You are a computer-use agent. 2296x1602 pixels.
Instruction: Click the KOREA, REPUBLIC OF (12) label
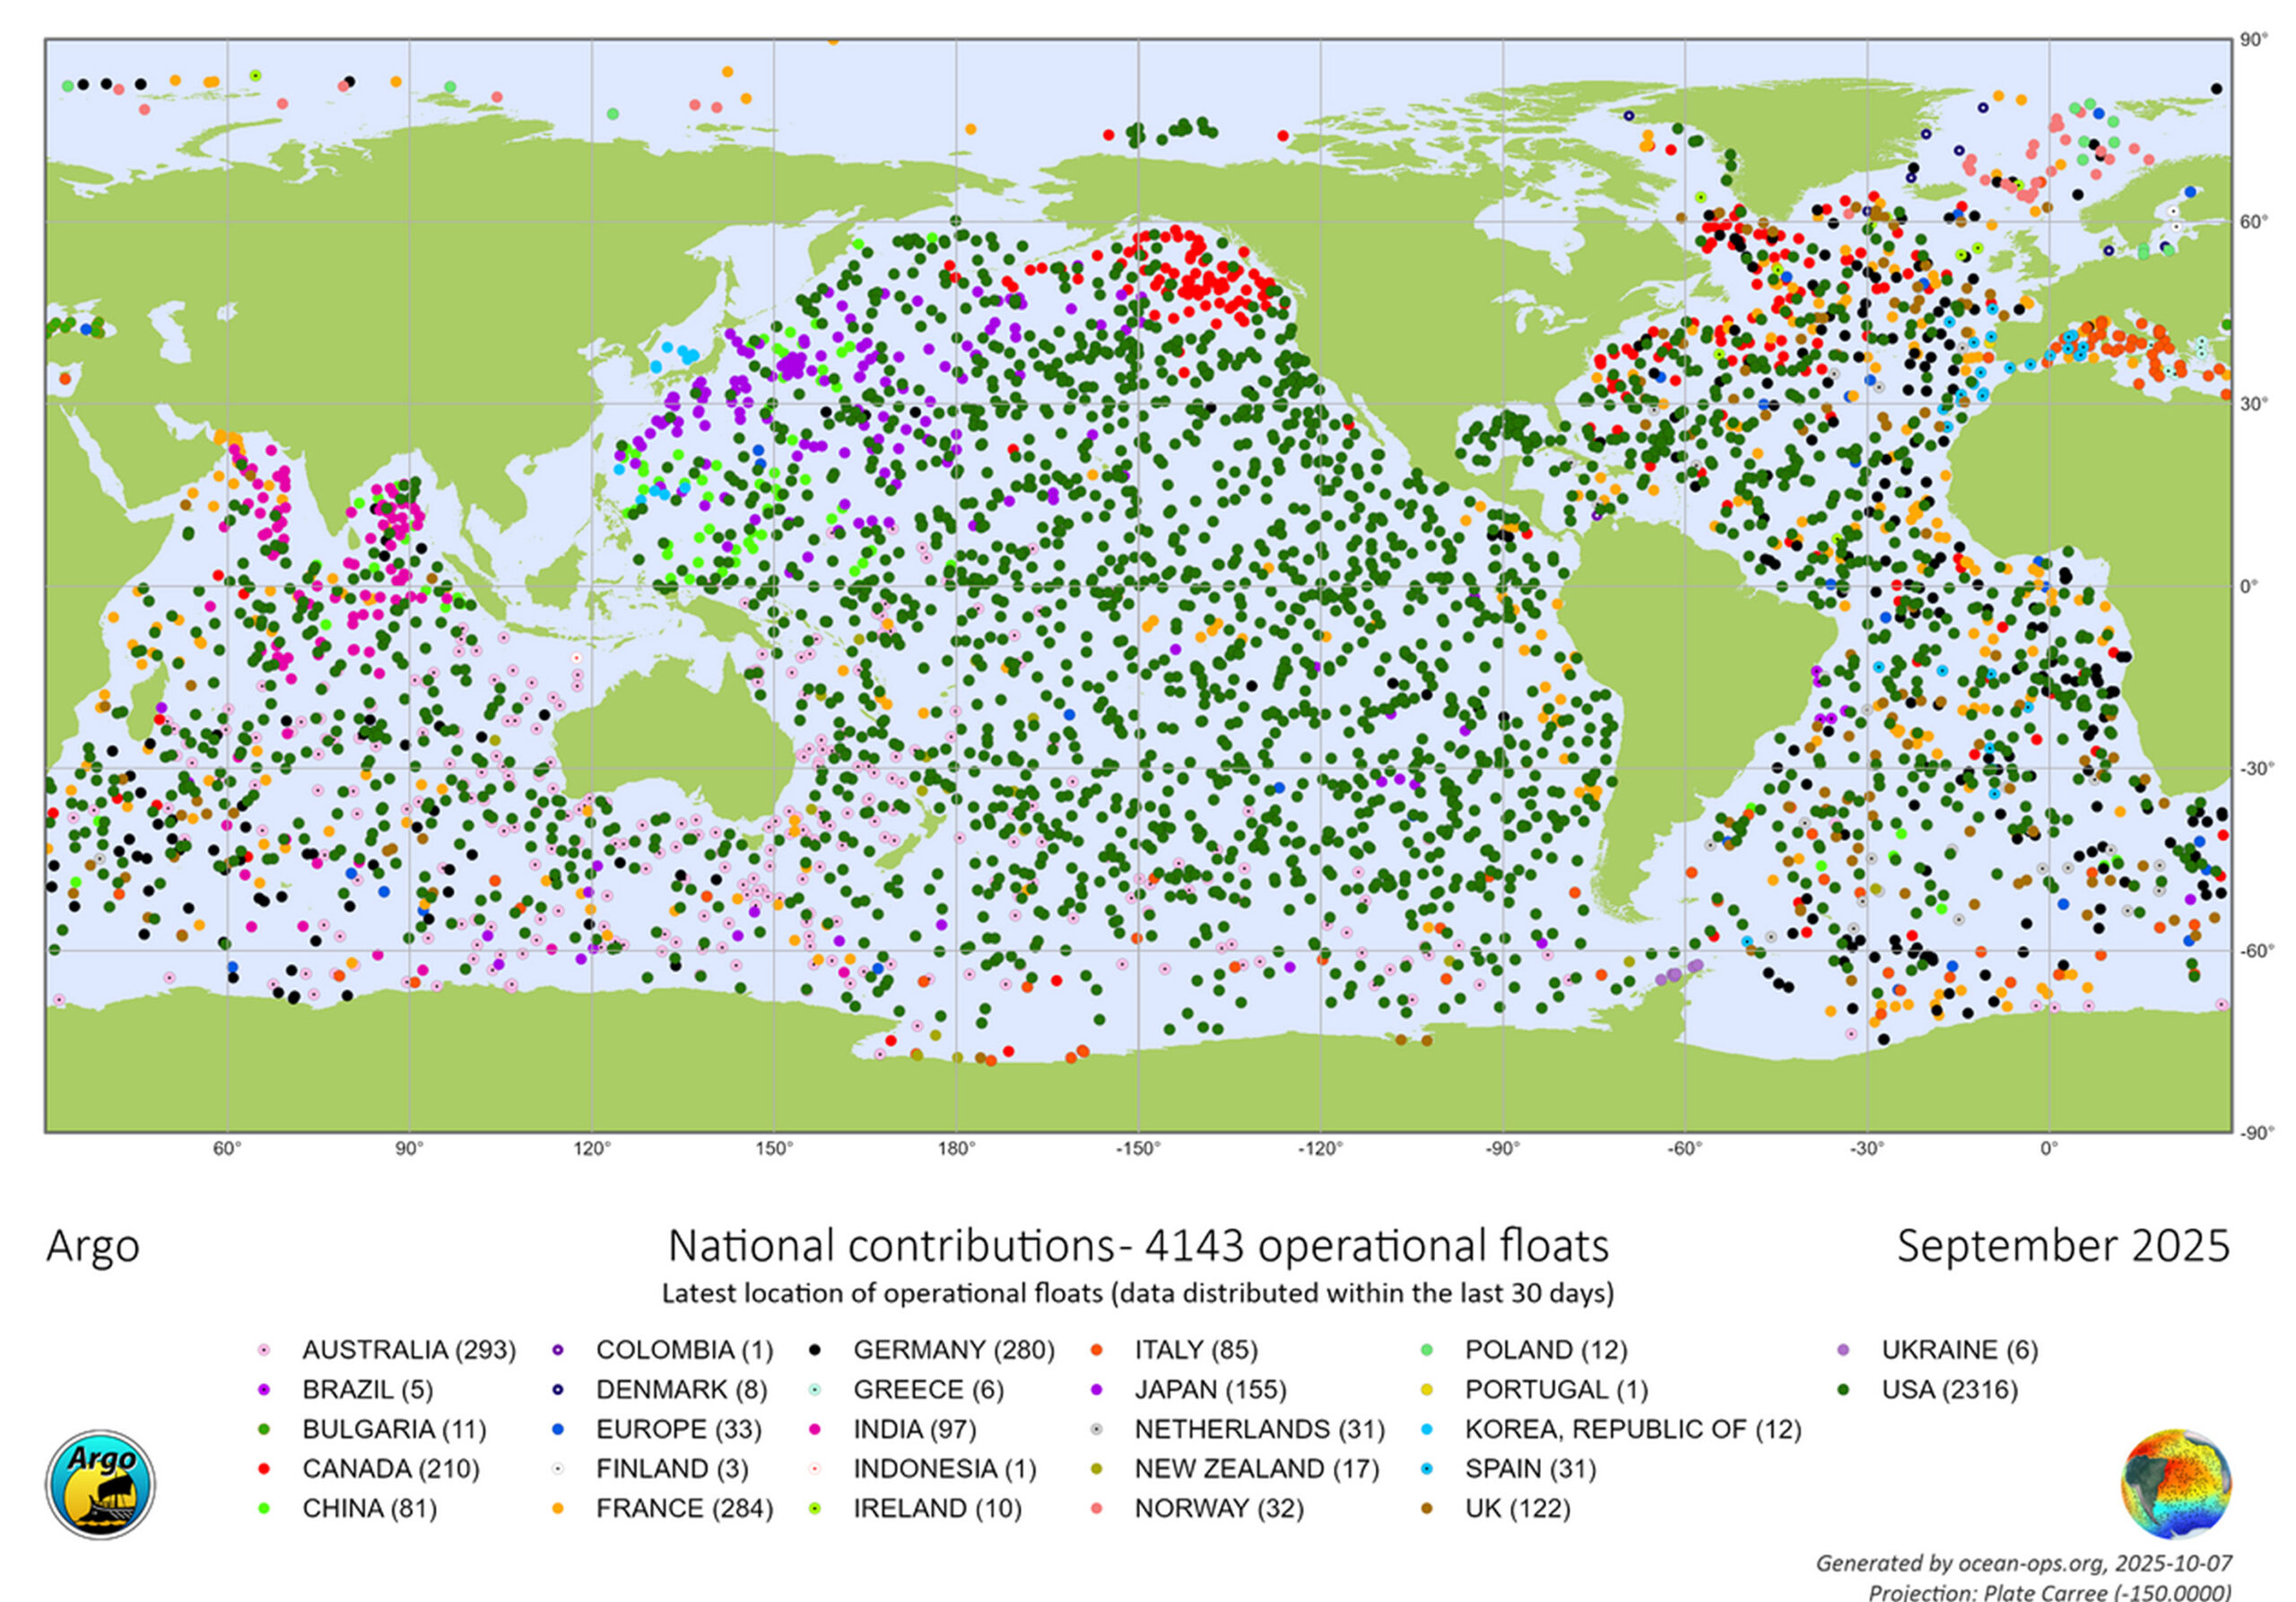(x=1632, y=1429)
